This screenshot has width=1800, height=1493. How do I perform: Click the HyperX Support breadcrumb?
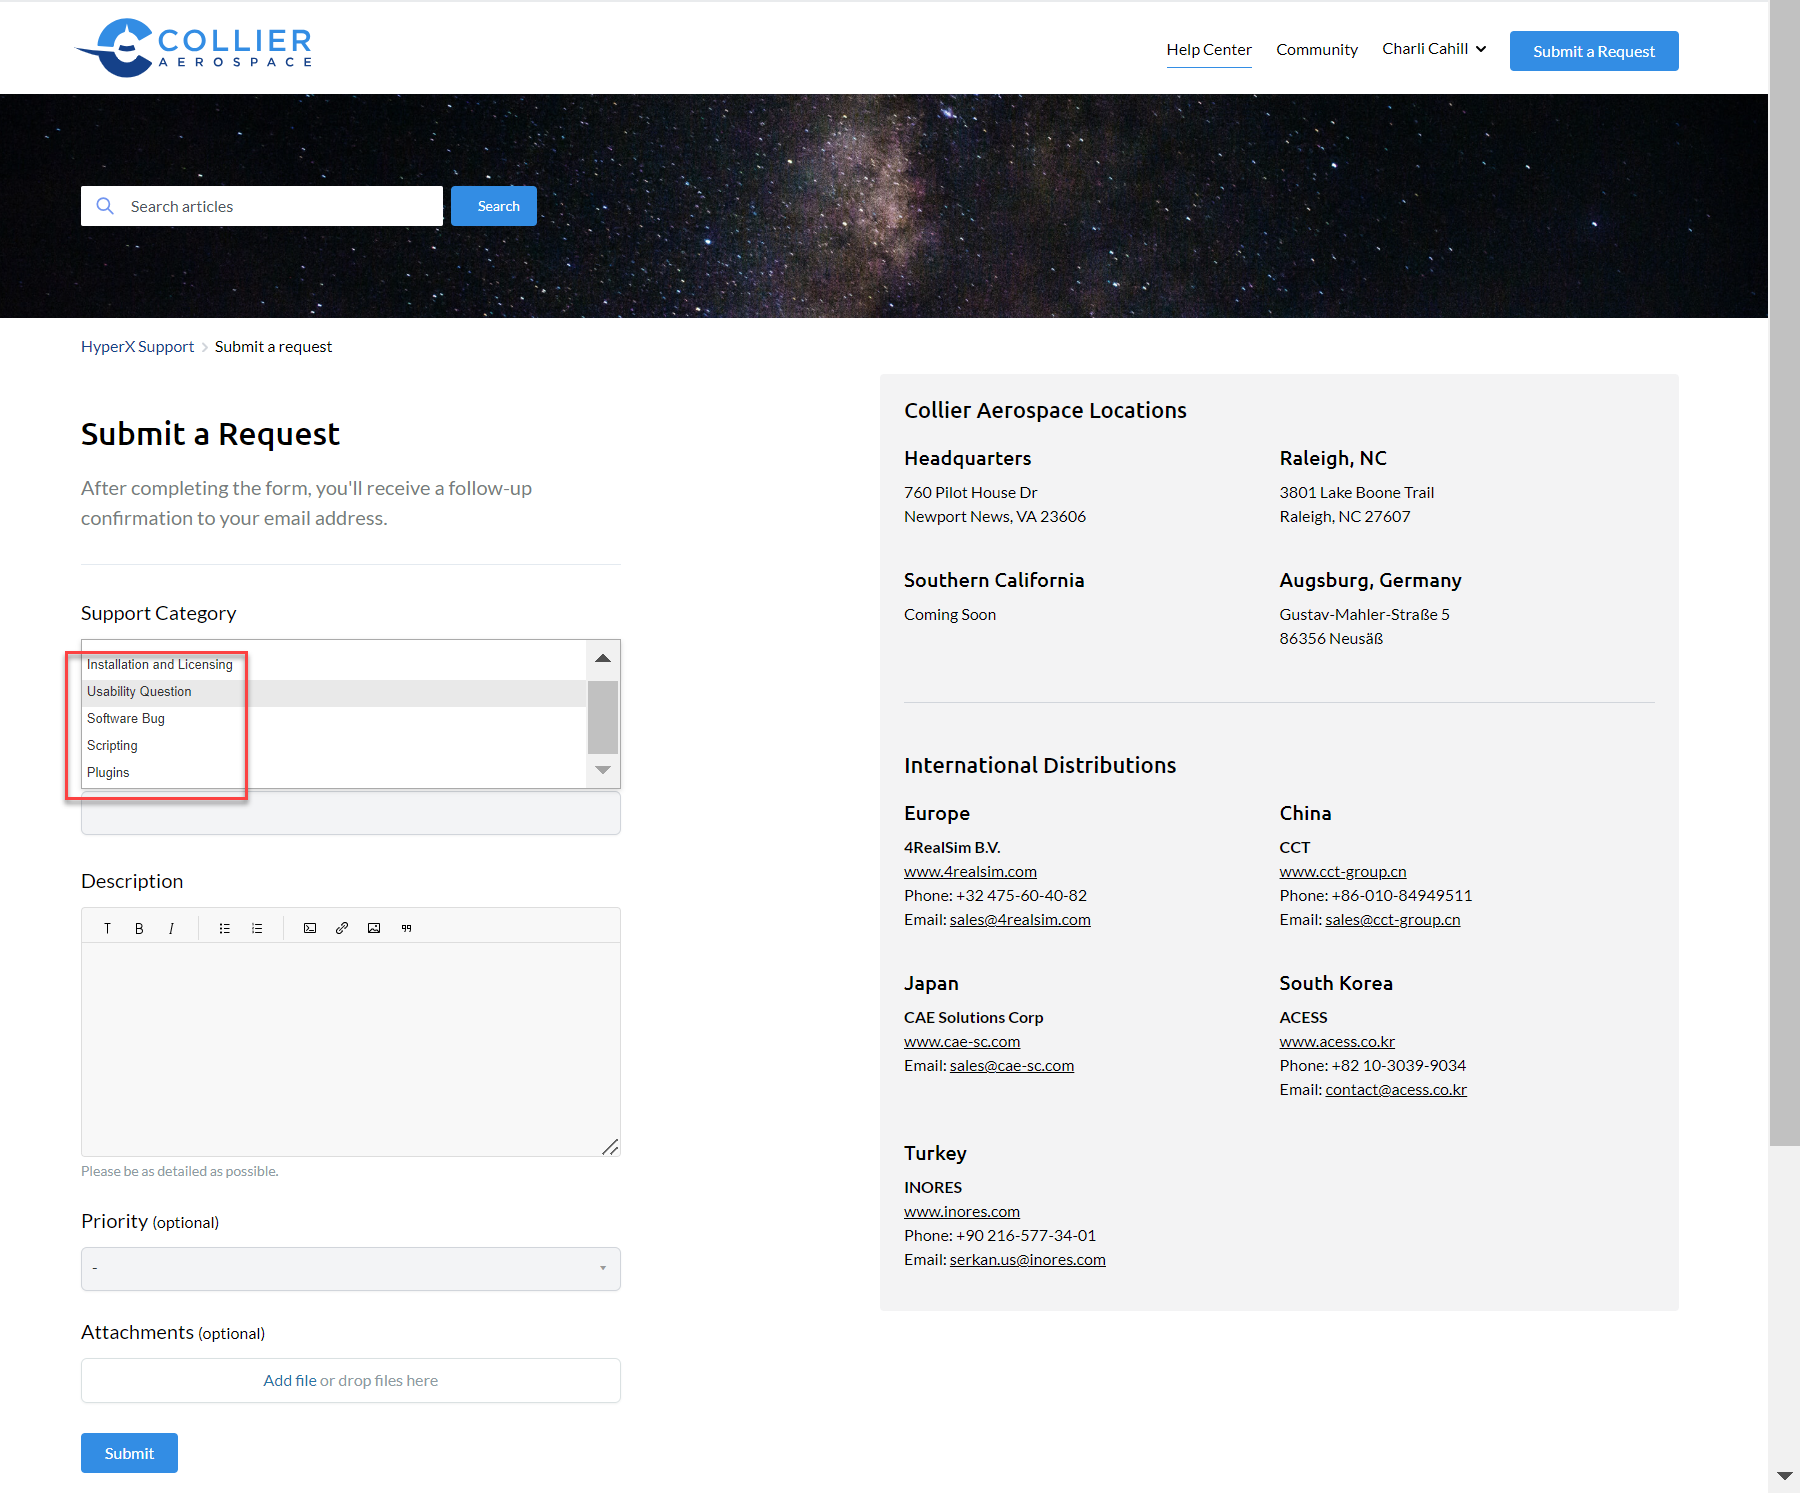point(138,346)
